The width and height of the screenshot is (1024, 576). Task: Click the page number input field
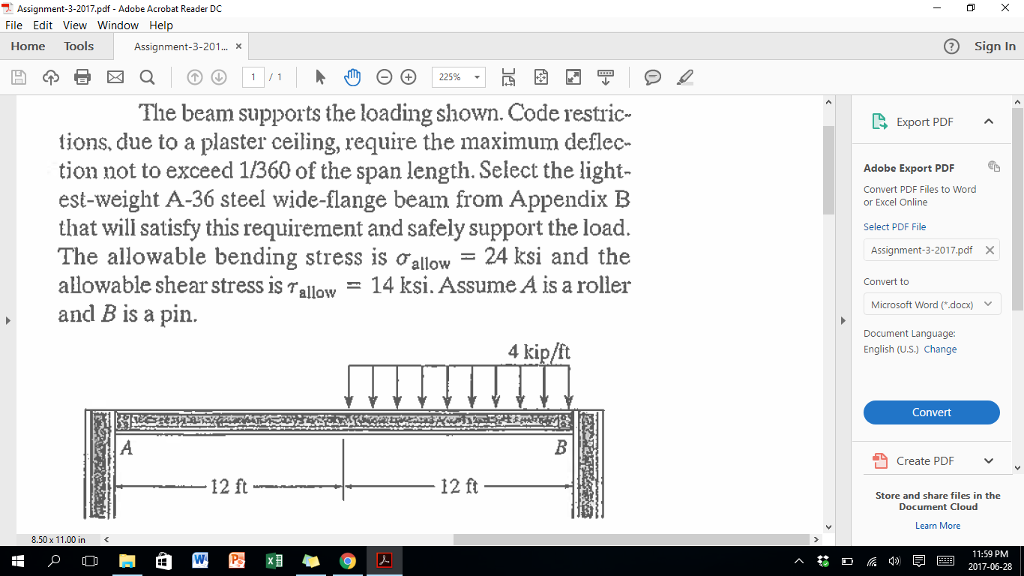(253, 76)
